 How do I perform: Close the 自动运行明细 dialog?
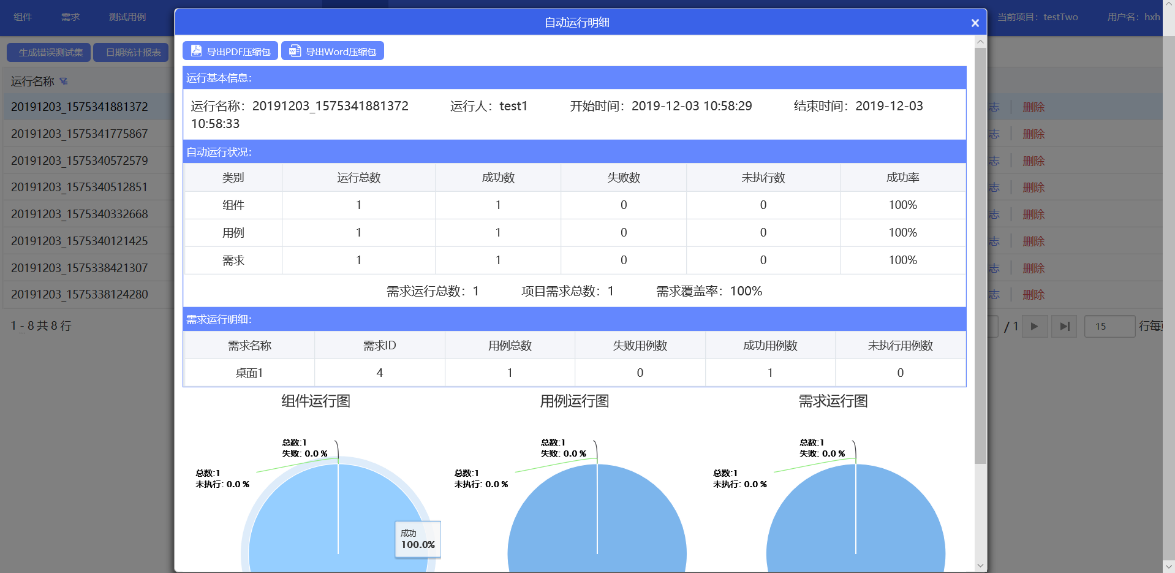click(975, 23)
